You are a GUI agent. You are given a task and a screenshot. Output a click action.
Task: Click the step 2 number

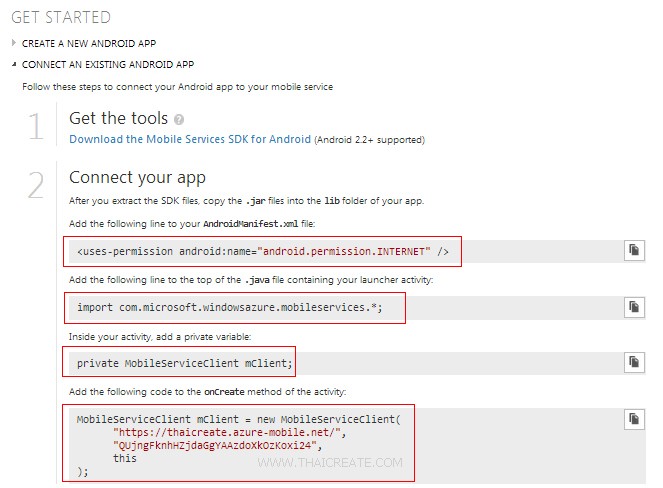pyautogui.click(x=36, y=185)
